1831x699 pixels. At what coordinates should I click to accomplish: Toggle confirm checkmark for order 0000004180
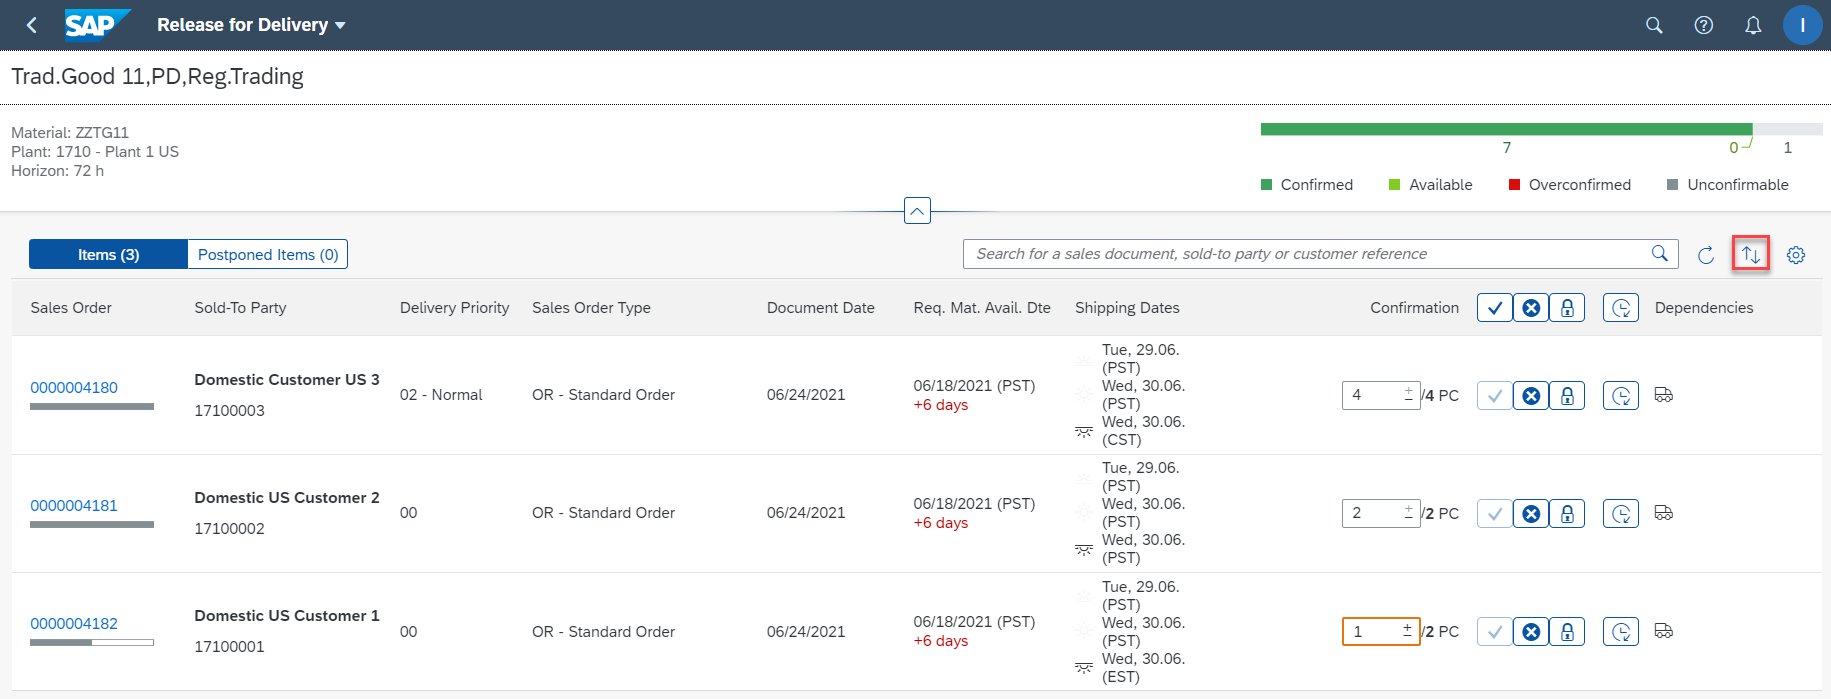(1494, 396)
